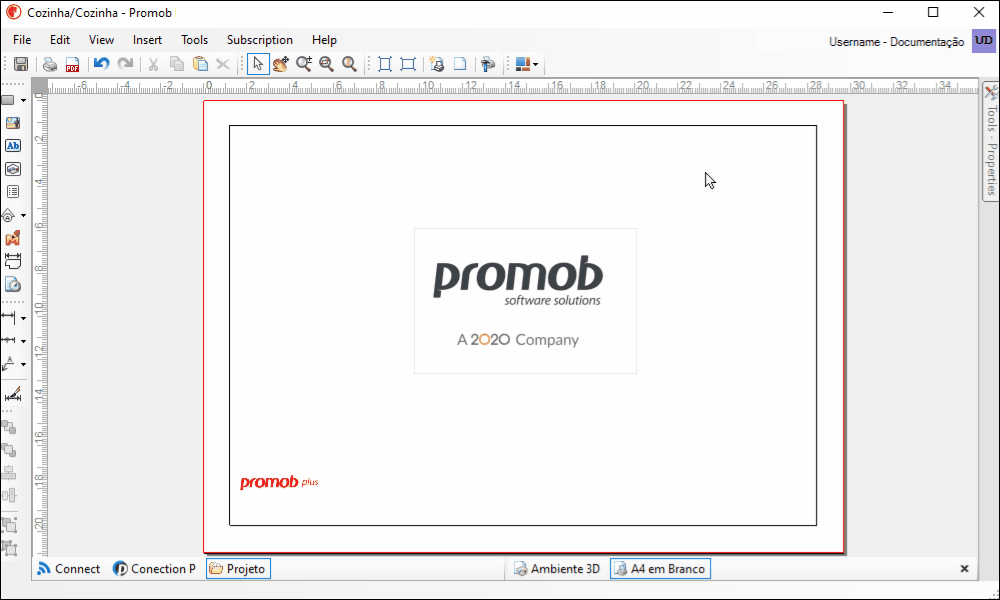Open the Help menu
Screen dimensions: 1000x600
pos(324,40)
